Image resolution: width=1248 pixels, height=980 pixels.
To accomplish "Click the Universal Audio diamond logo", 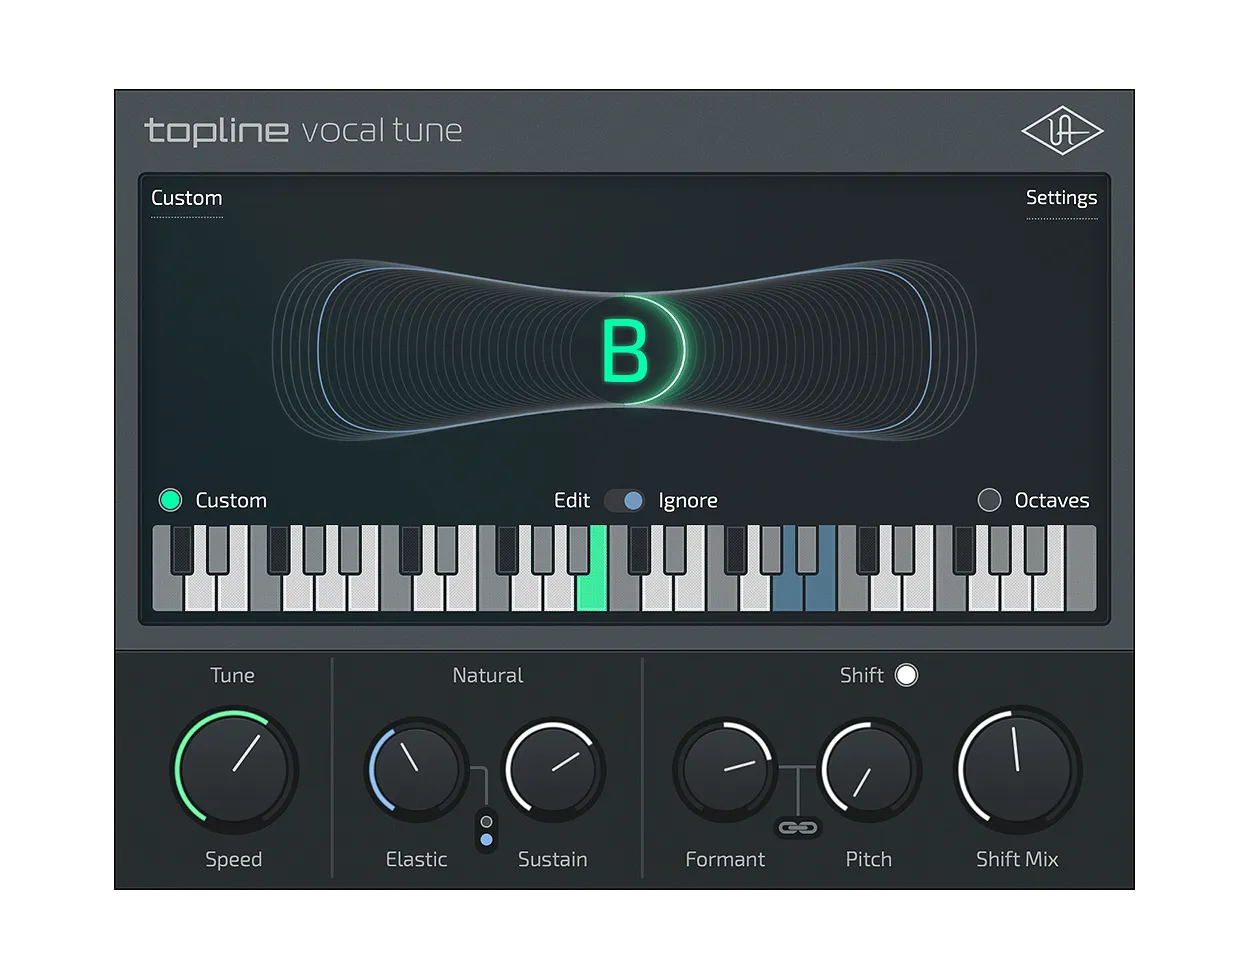I will (1062, 131).
